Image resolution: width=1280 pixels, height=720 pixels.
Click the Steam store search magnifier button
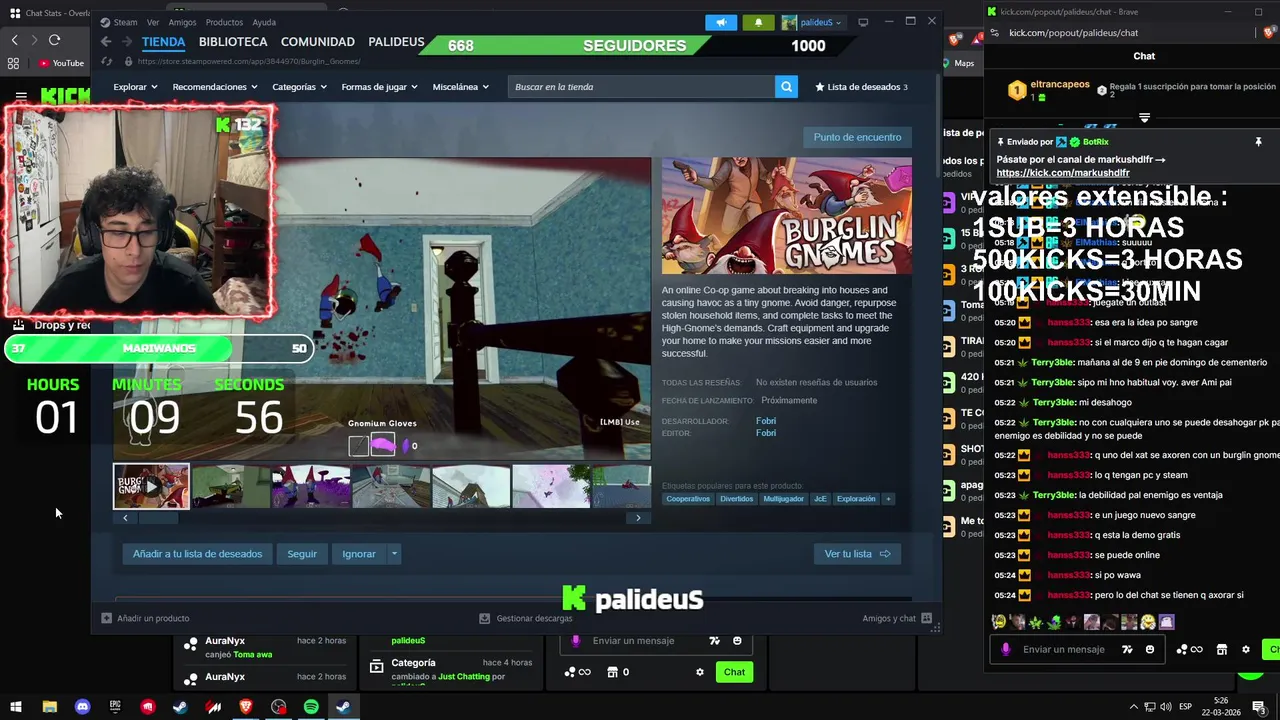pos(787,87)
